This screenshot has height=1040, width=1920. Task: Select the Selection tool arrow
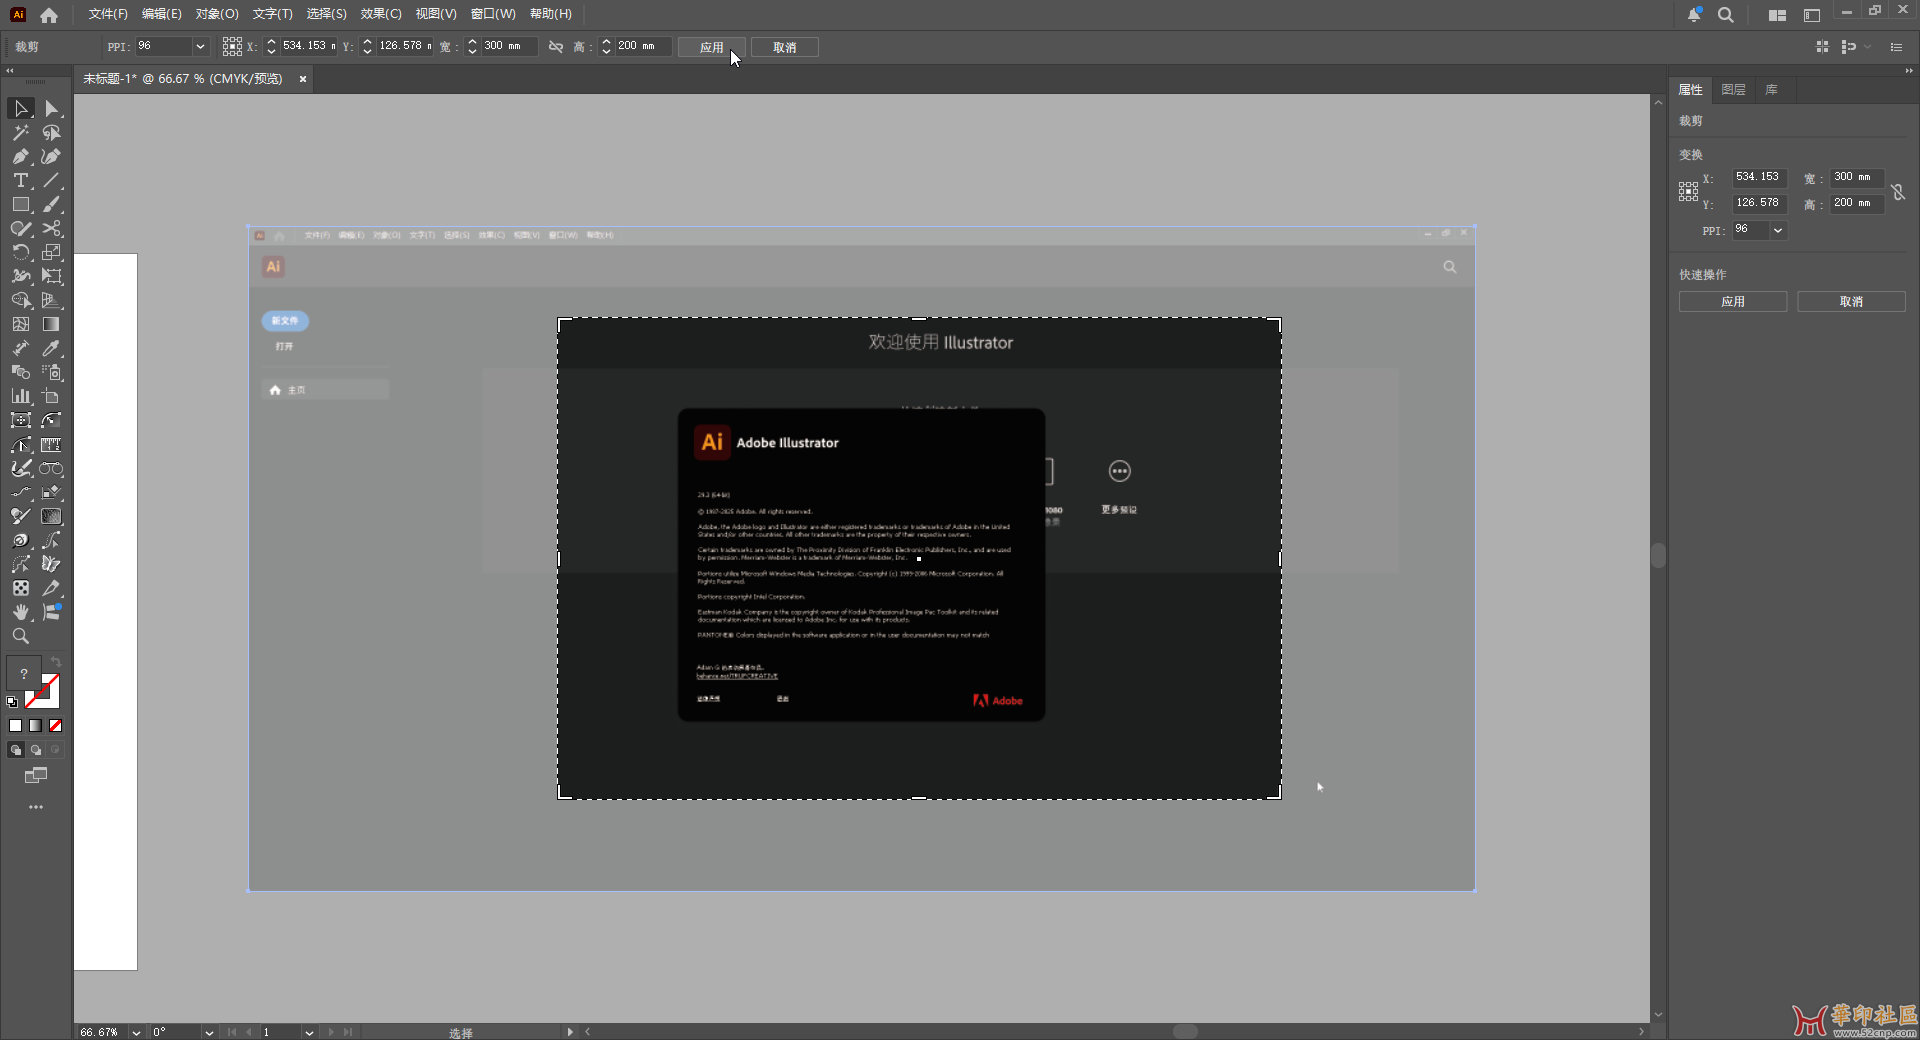coord(21,108)
